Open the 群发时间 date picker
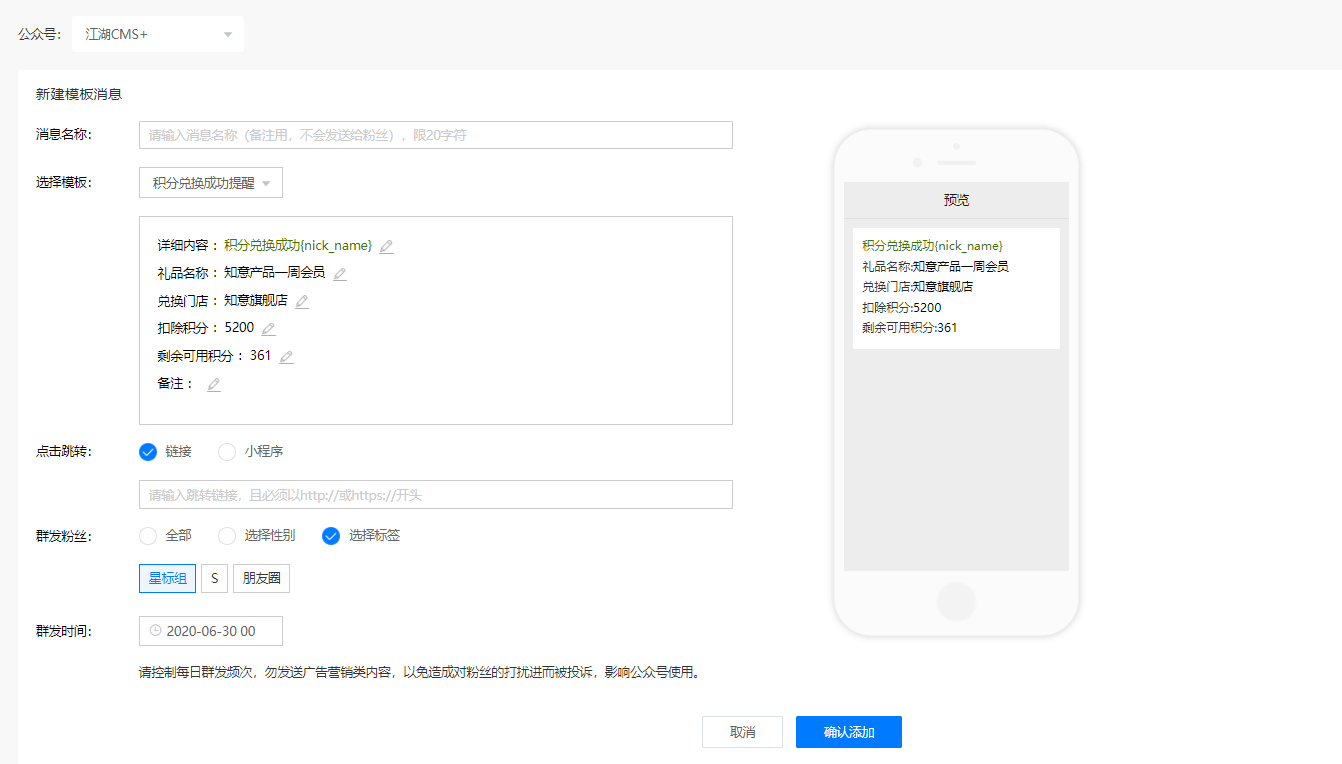The width and height of the screenshot is (1342, 764). tap(211, 631)
